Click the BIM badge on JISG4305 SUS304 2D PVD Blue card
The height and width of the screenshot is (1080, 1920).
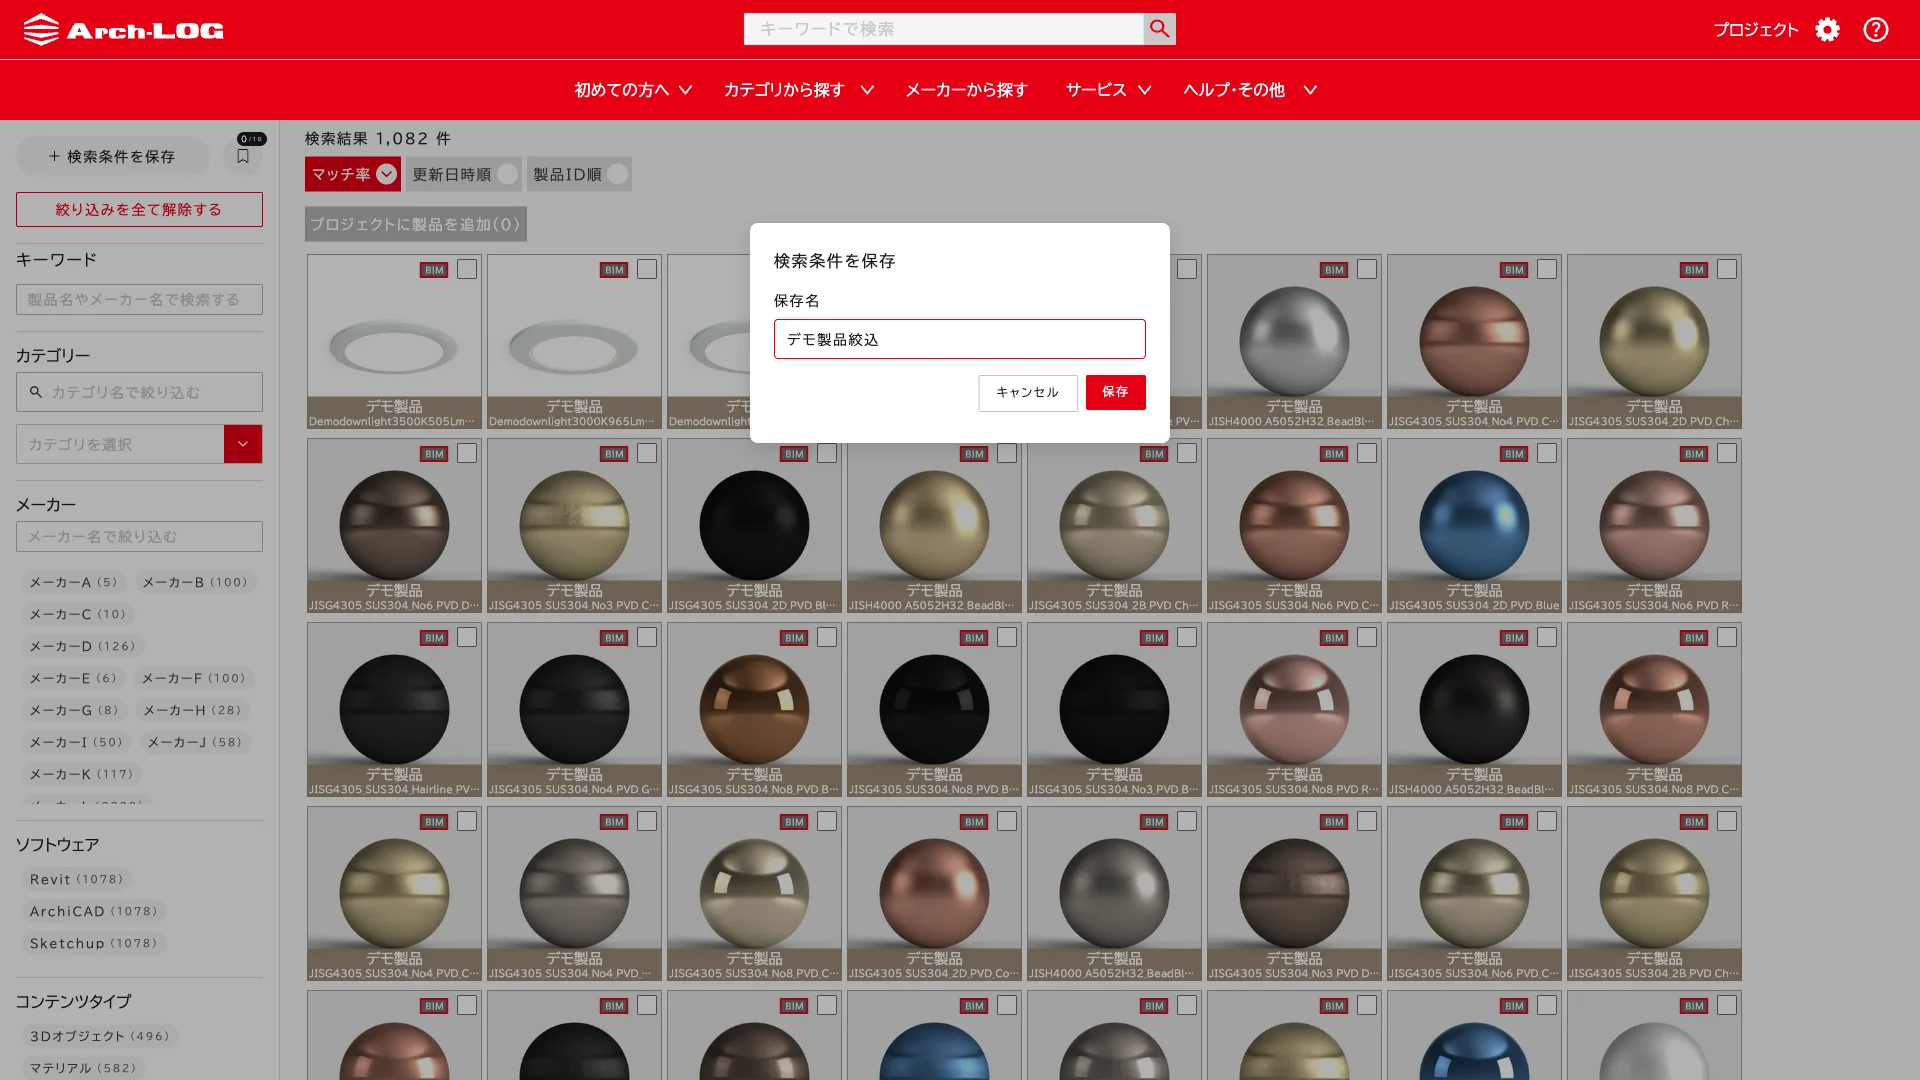click(1514, 454)
